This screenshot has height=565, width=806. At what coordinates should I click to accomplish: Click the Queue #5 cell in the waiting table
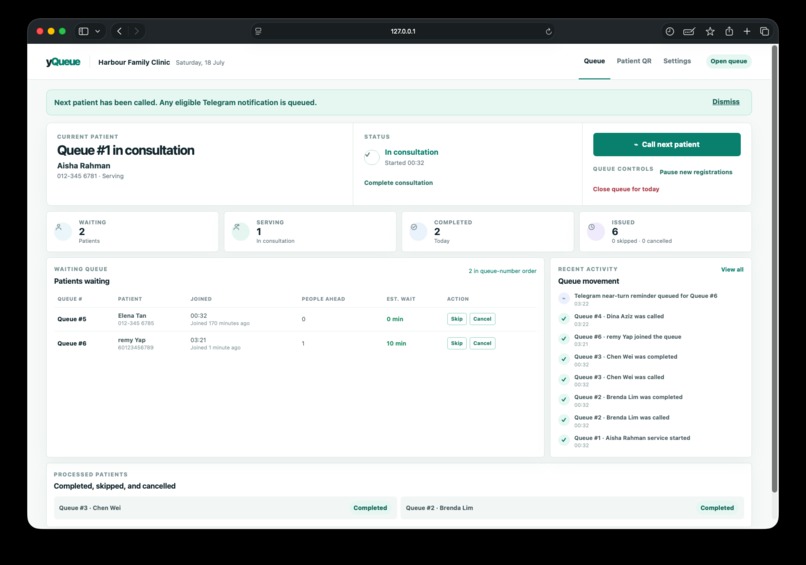[72, 319]
